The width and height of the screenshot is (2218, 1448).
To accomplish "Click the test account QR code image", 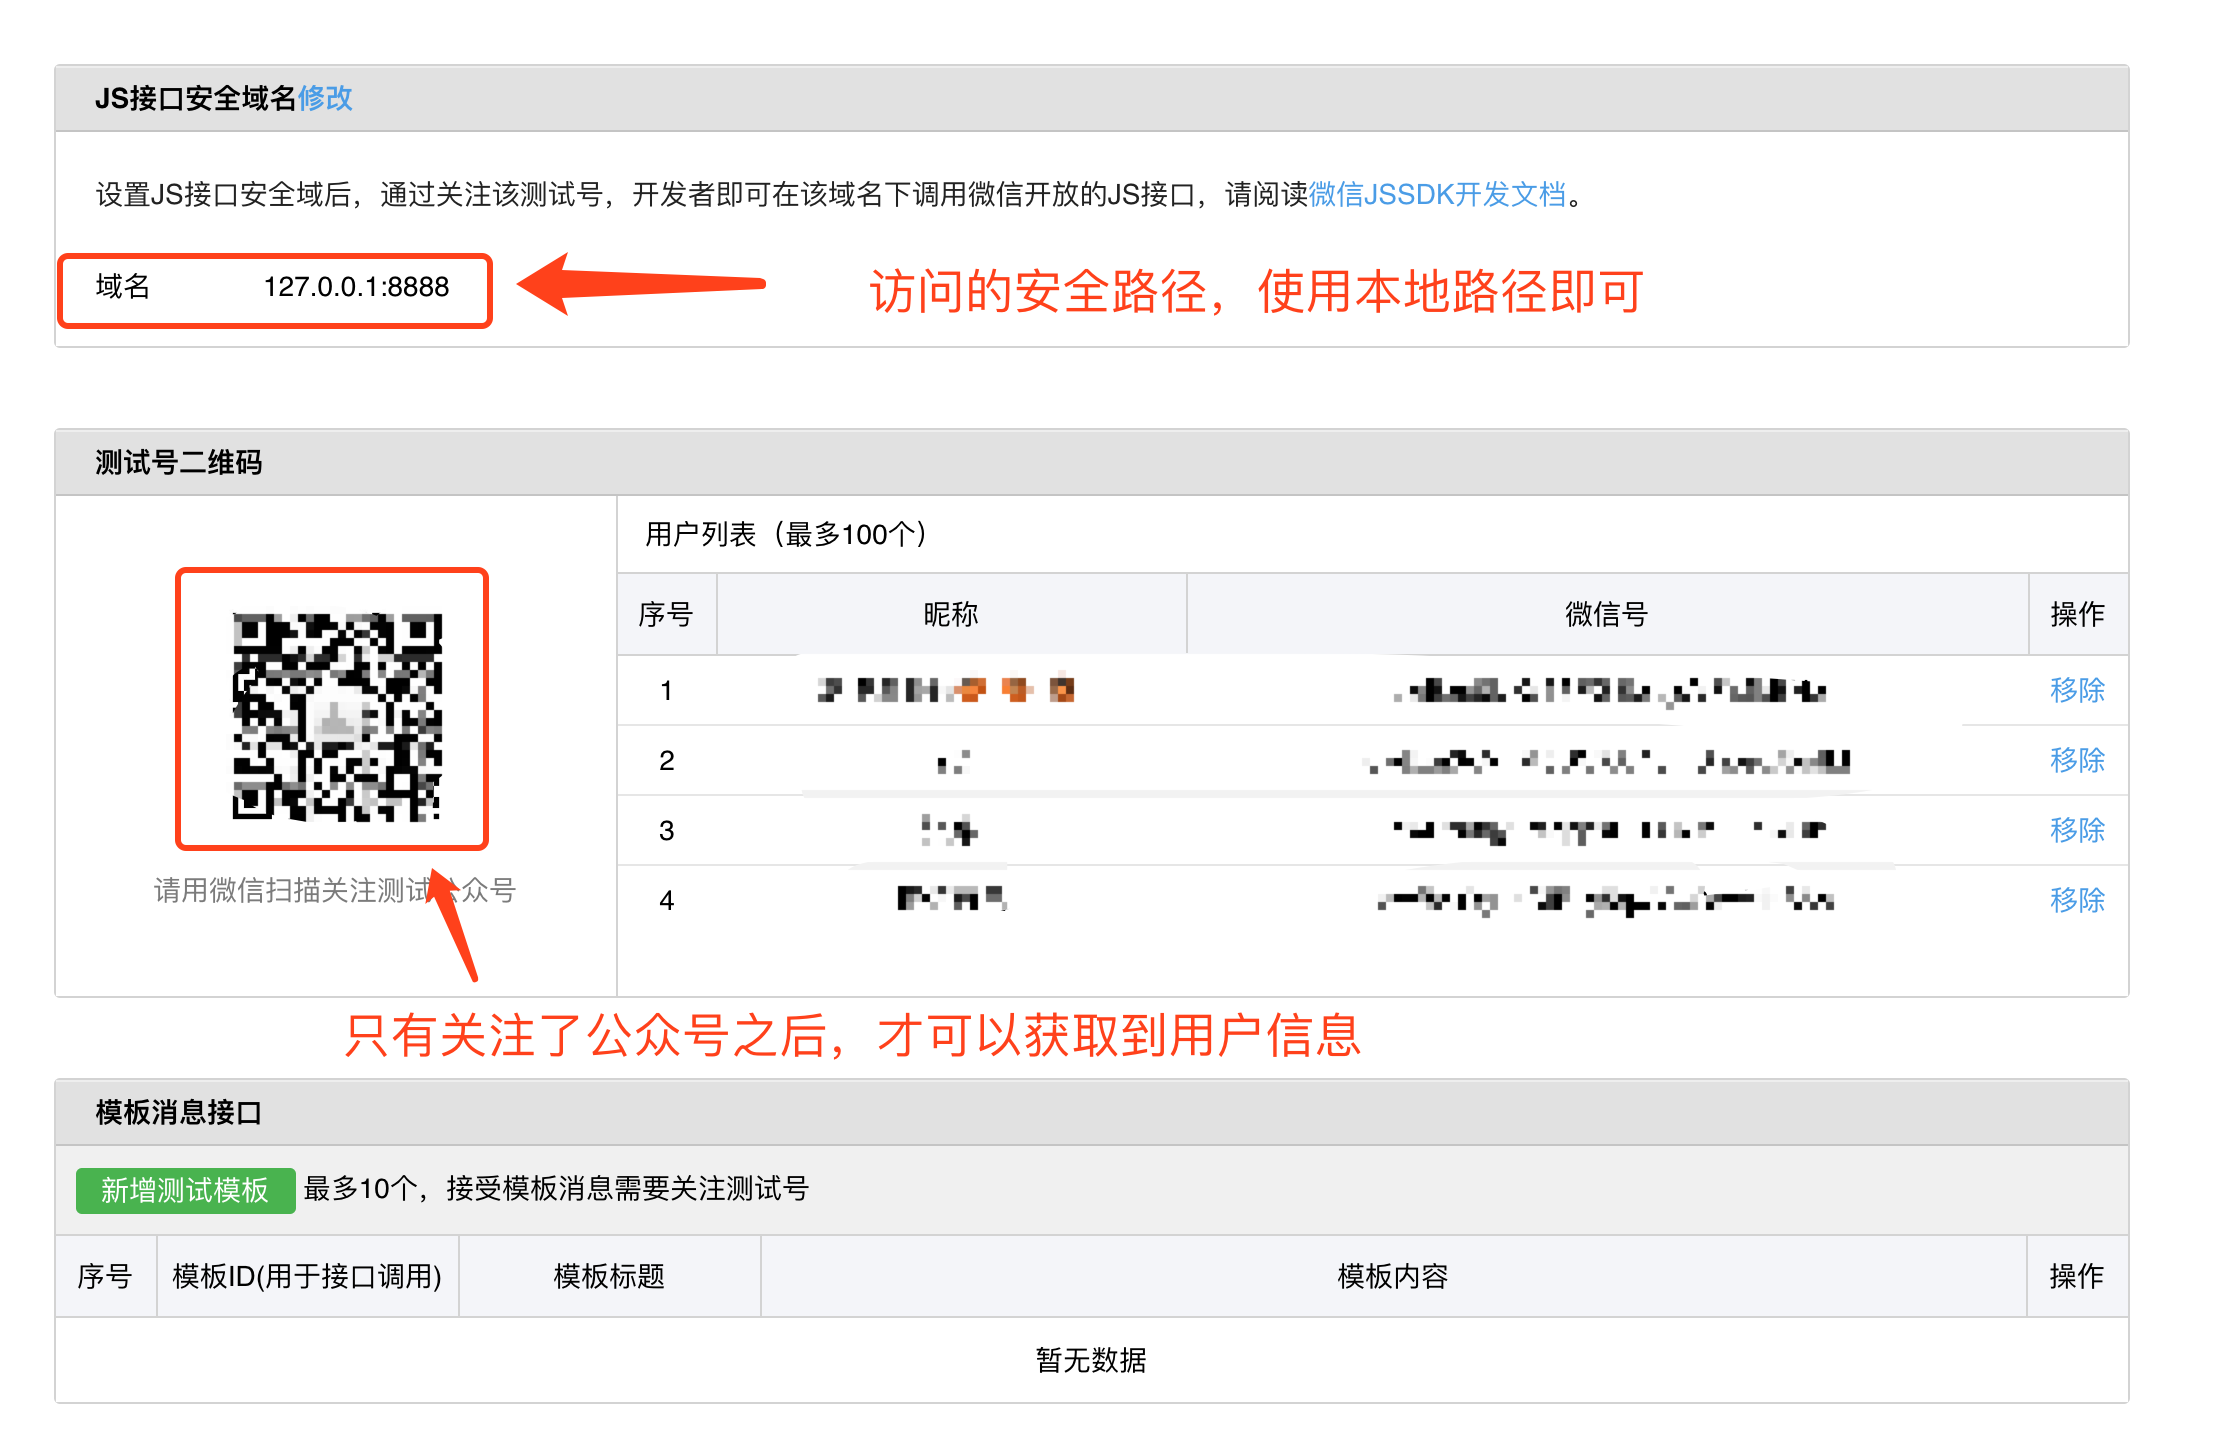I will point(337,716).
